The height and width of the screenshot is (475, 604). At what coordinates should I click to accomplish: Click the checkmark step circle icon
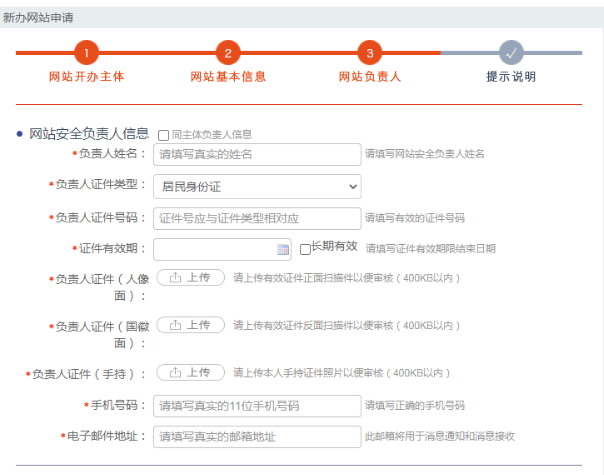(x=511, y=53)
